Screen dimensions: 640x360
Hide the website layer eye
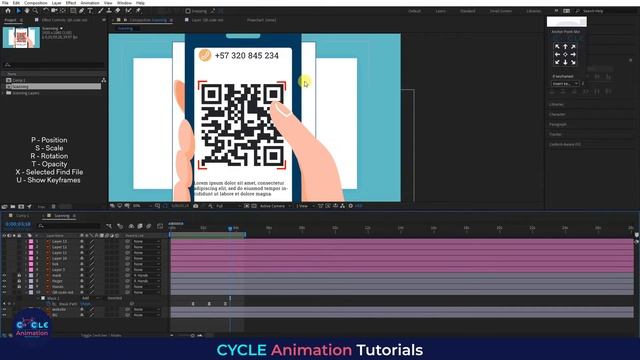(x=4, y=309)
